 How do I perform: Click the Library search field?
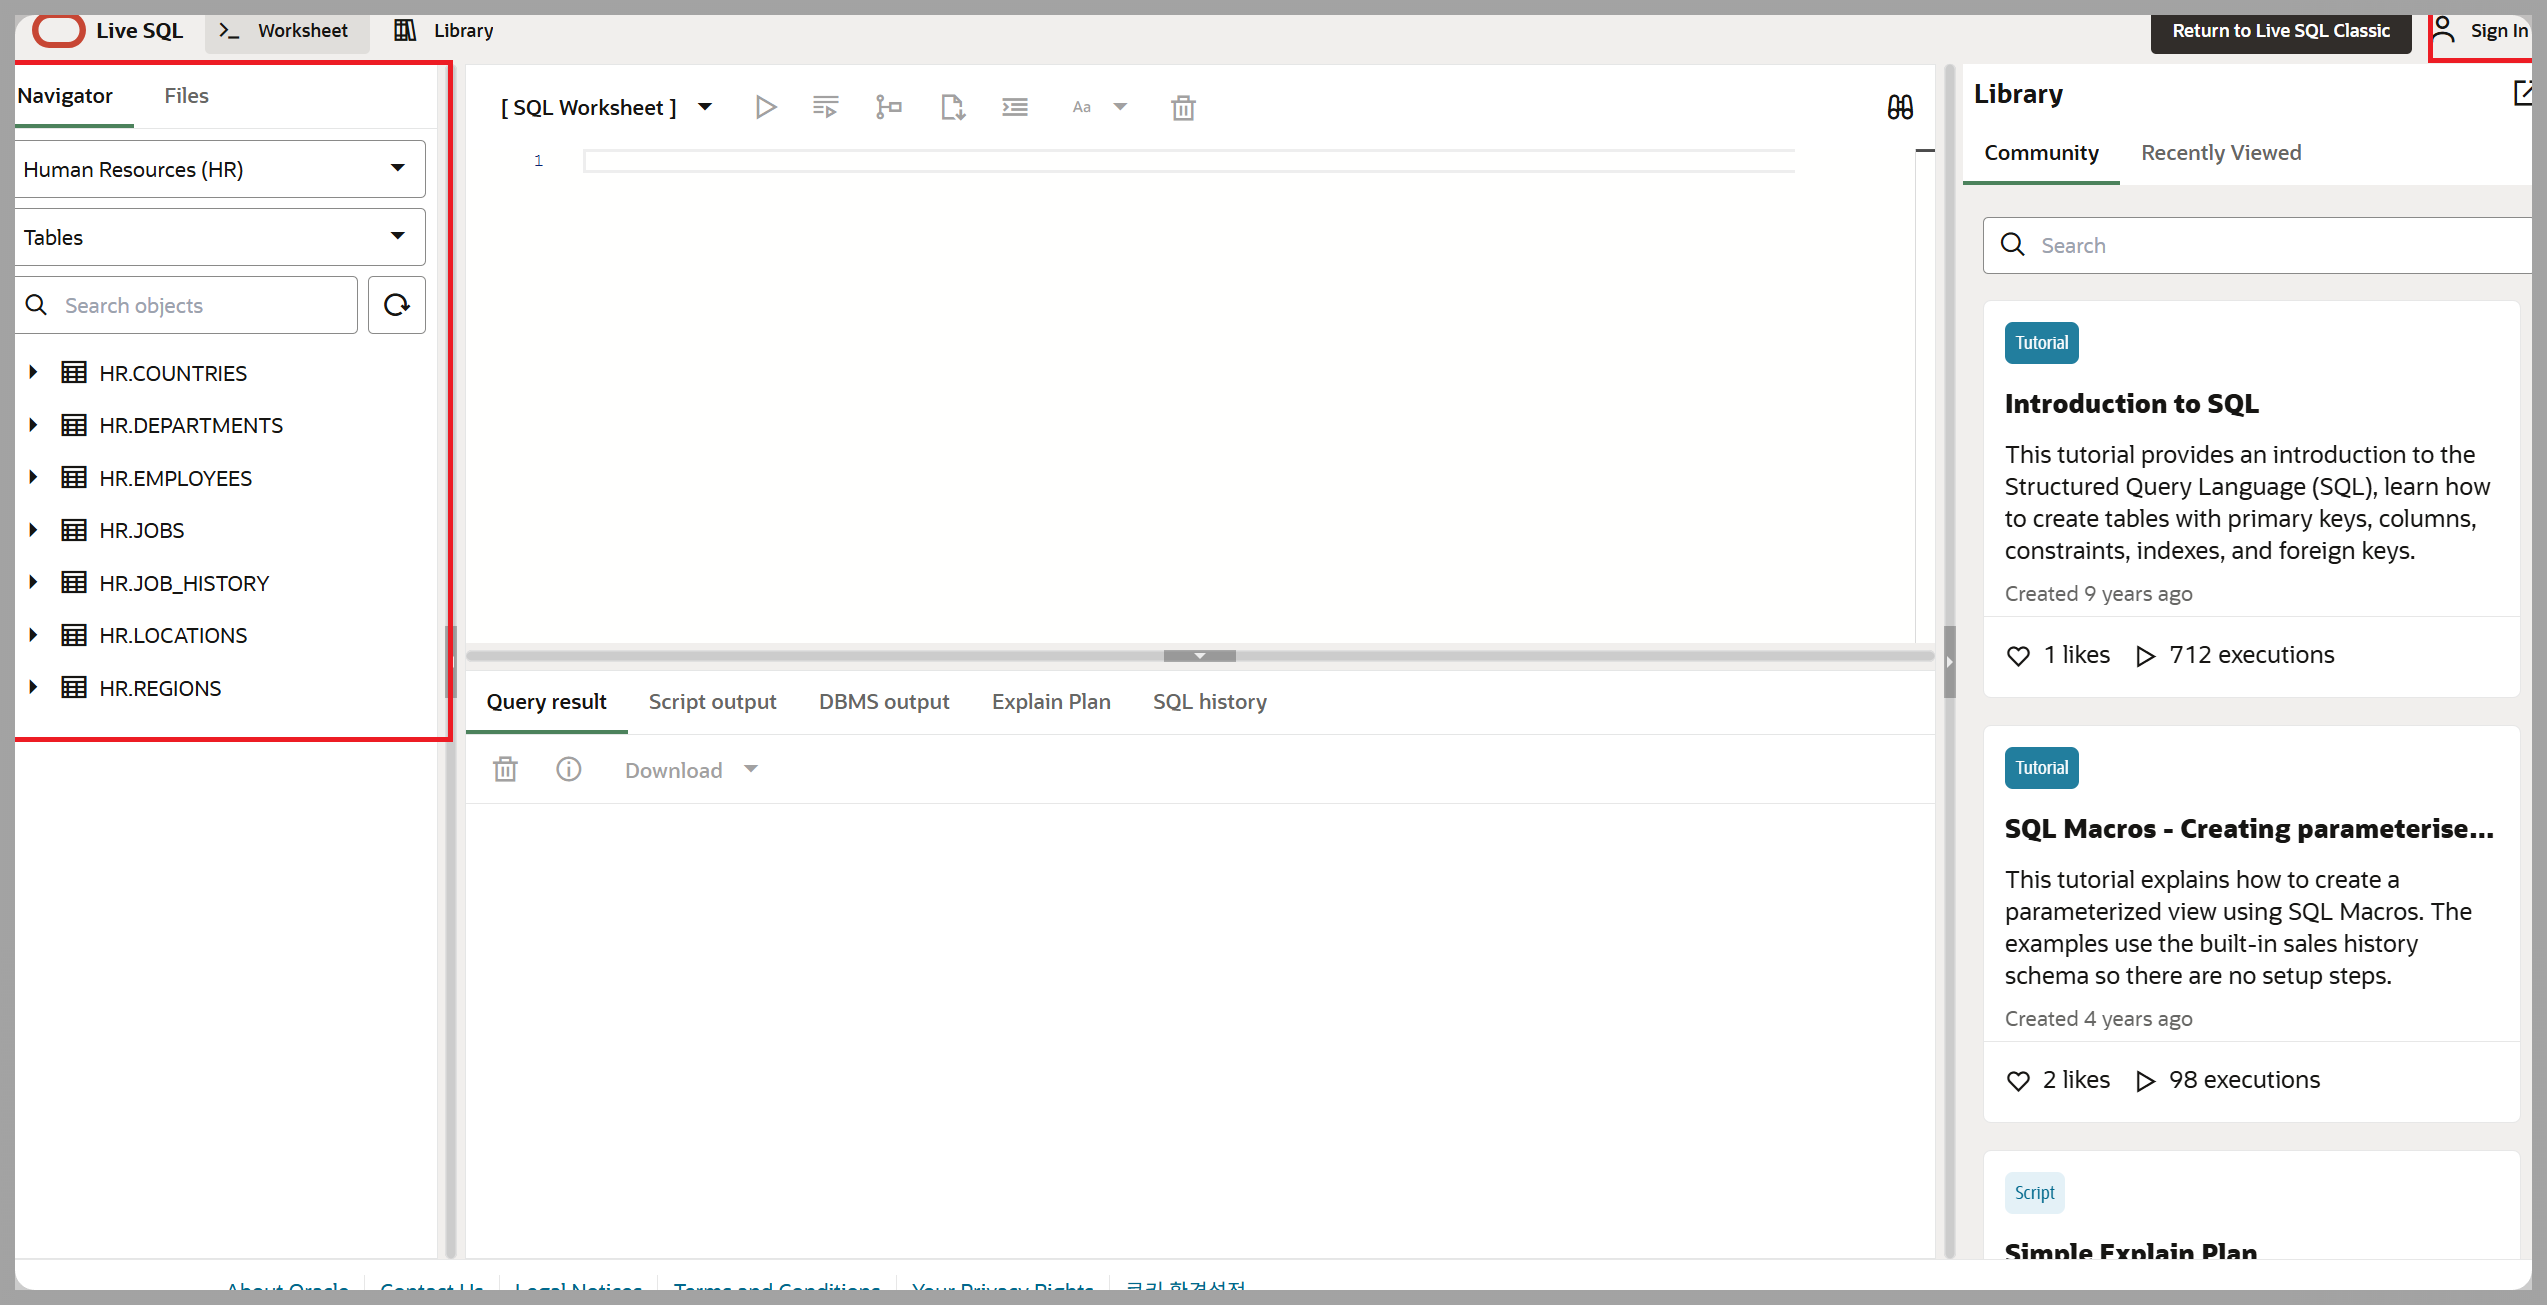point(2258,245)
